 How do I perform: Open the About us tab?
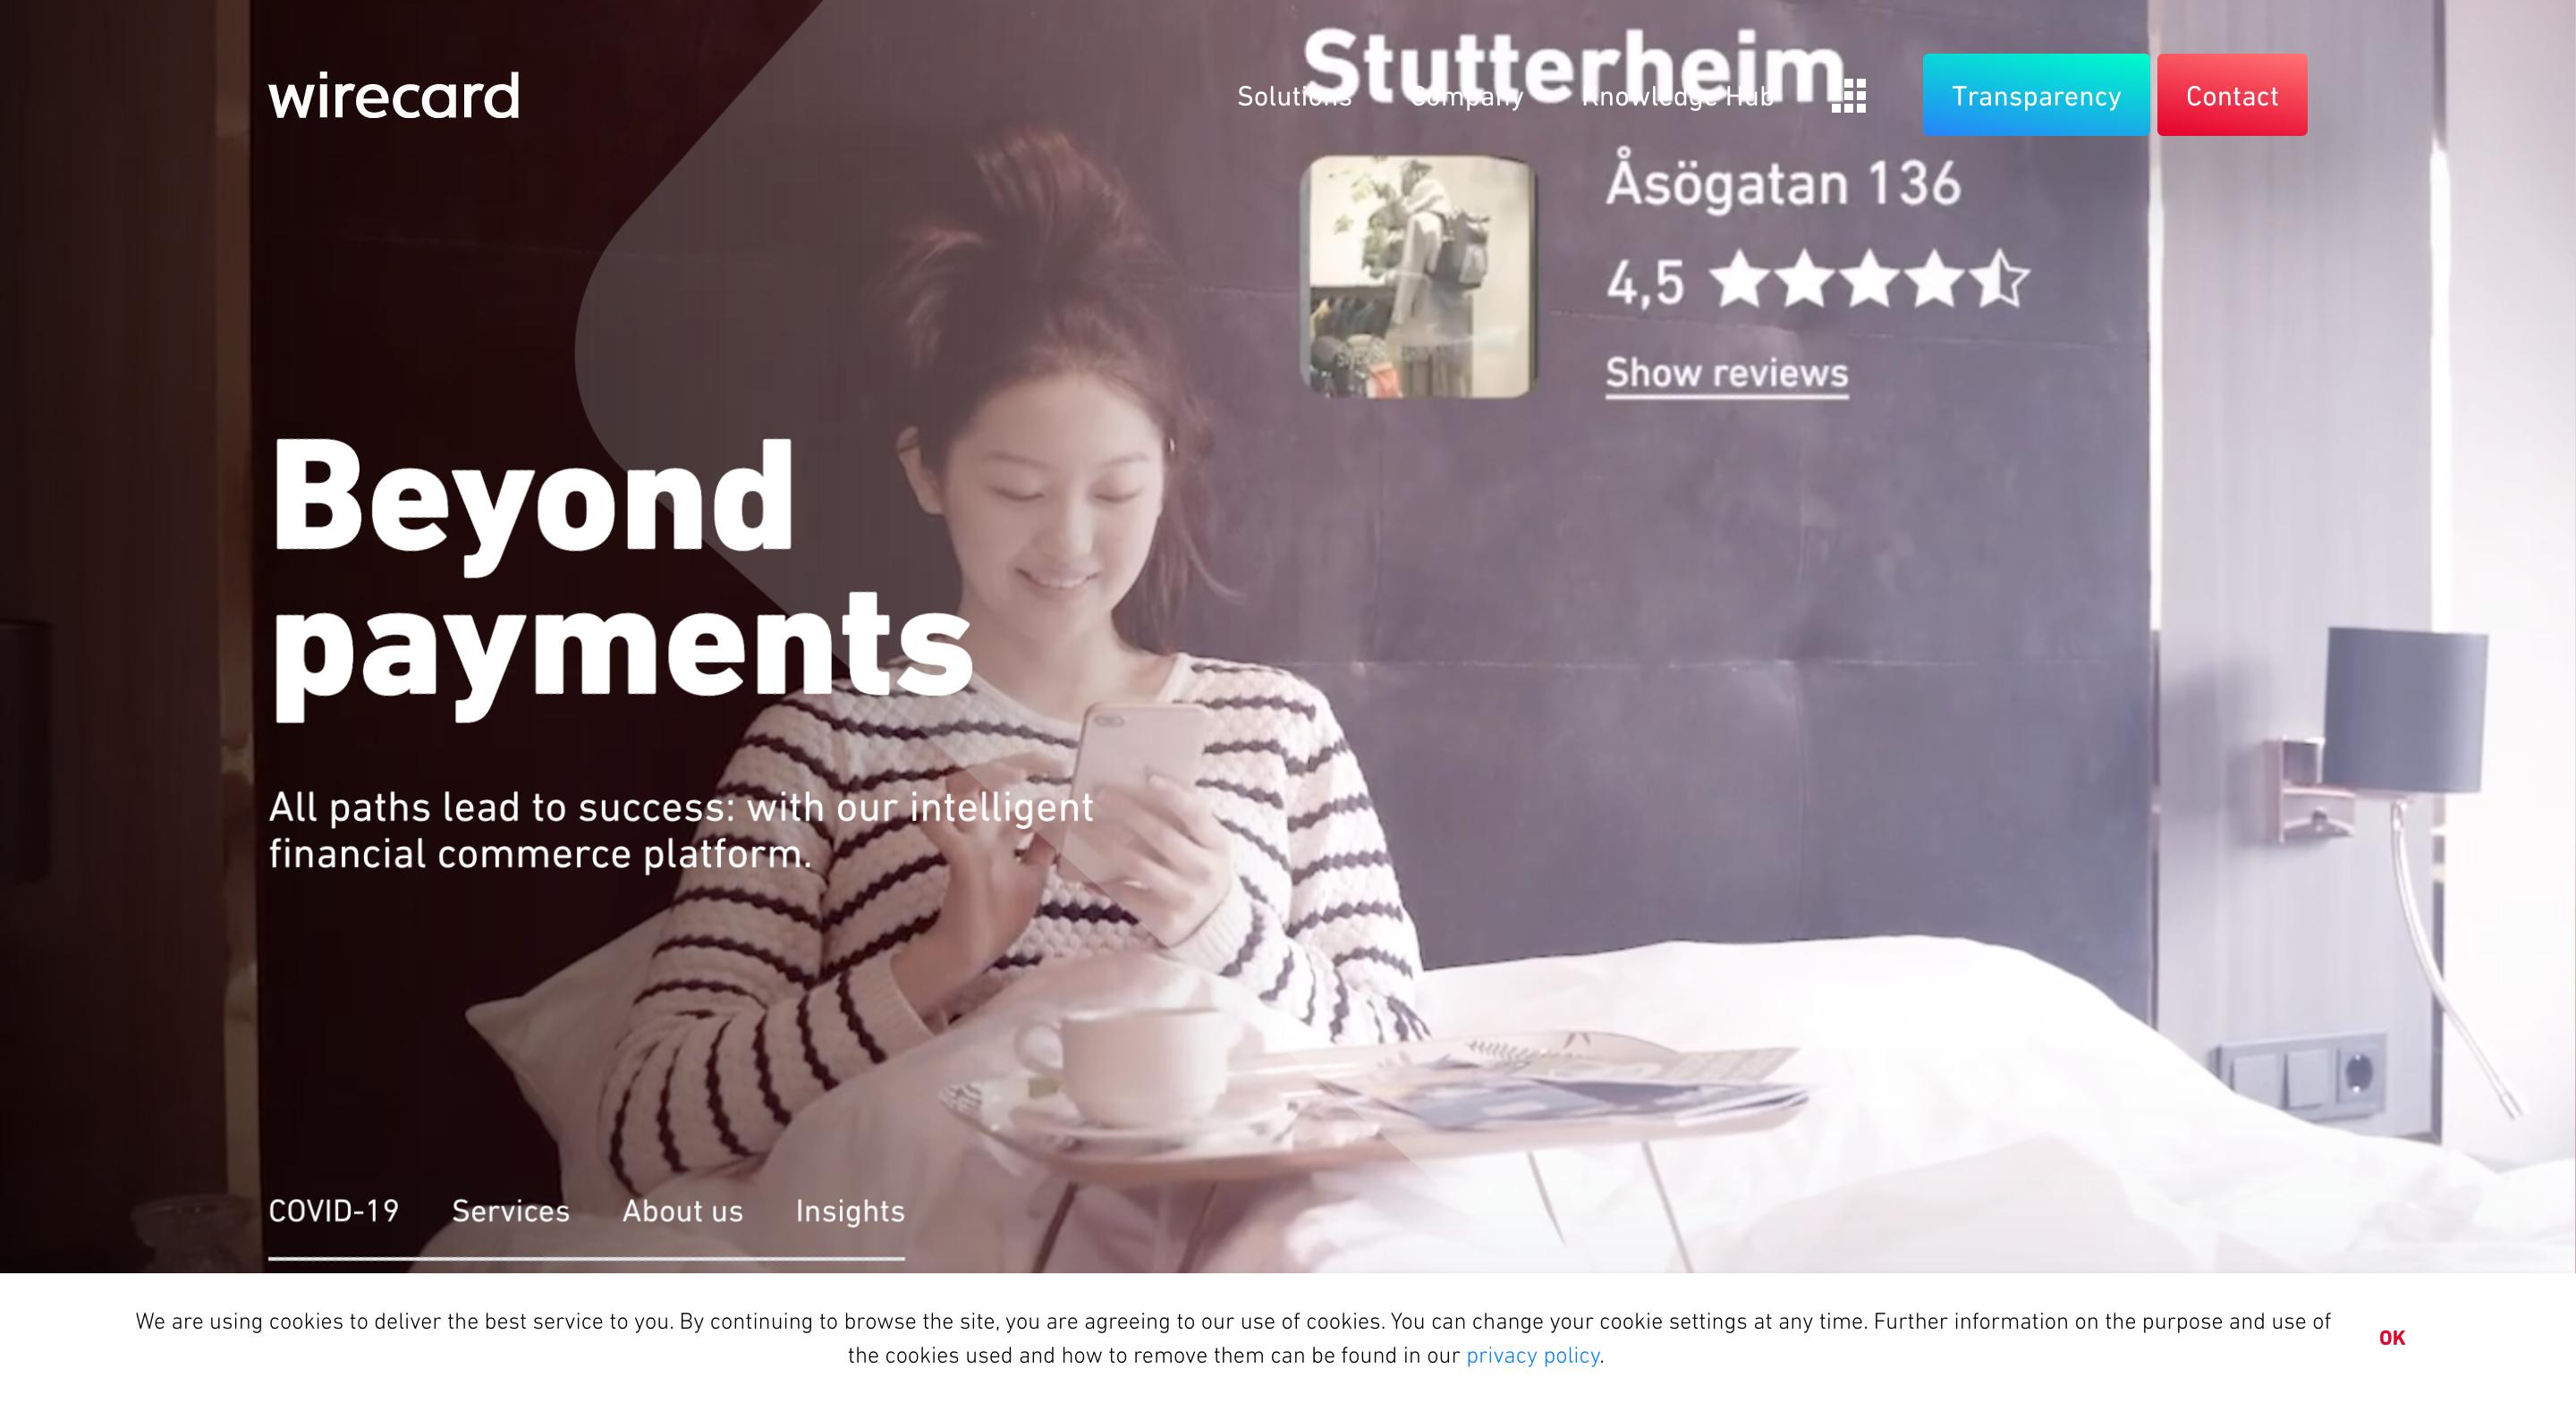pos(682,1211)
